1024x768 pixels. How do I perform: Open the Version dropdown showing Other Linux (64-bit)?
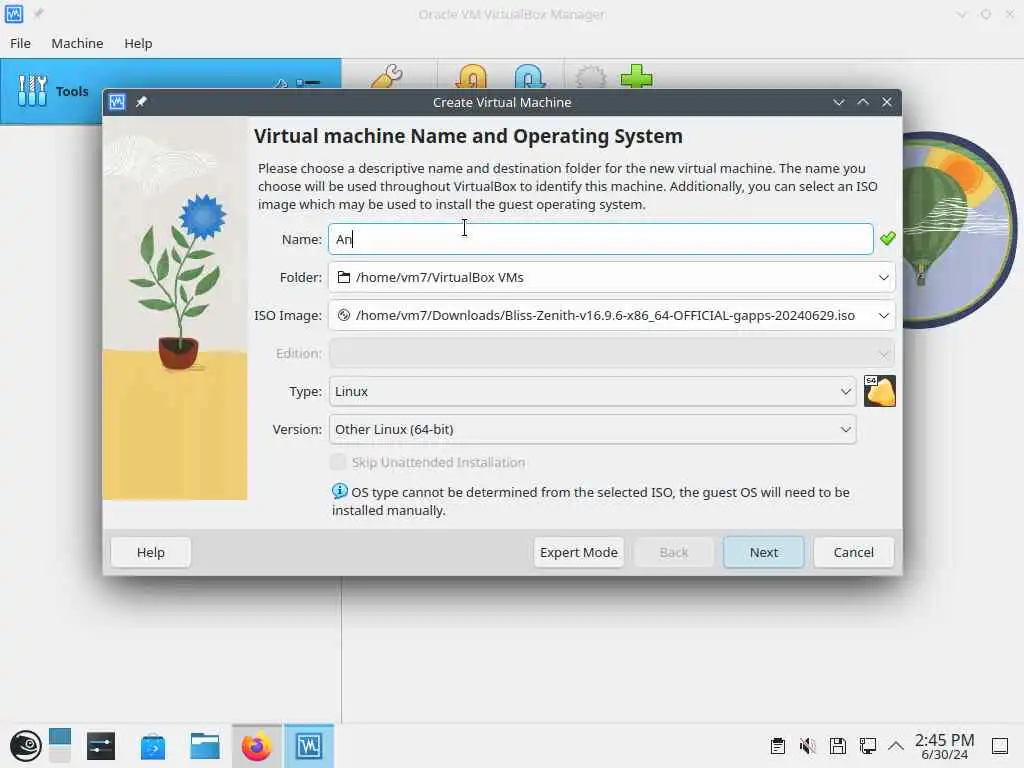(592, 429)
